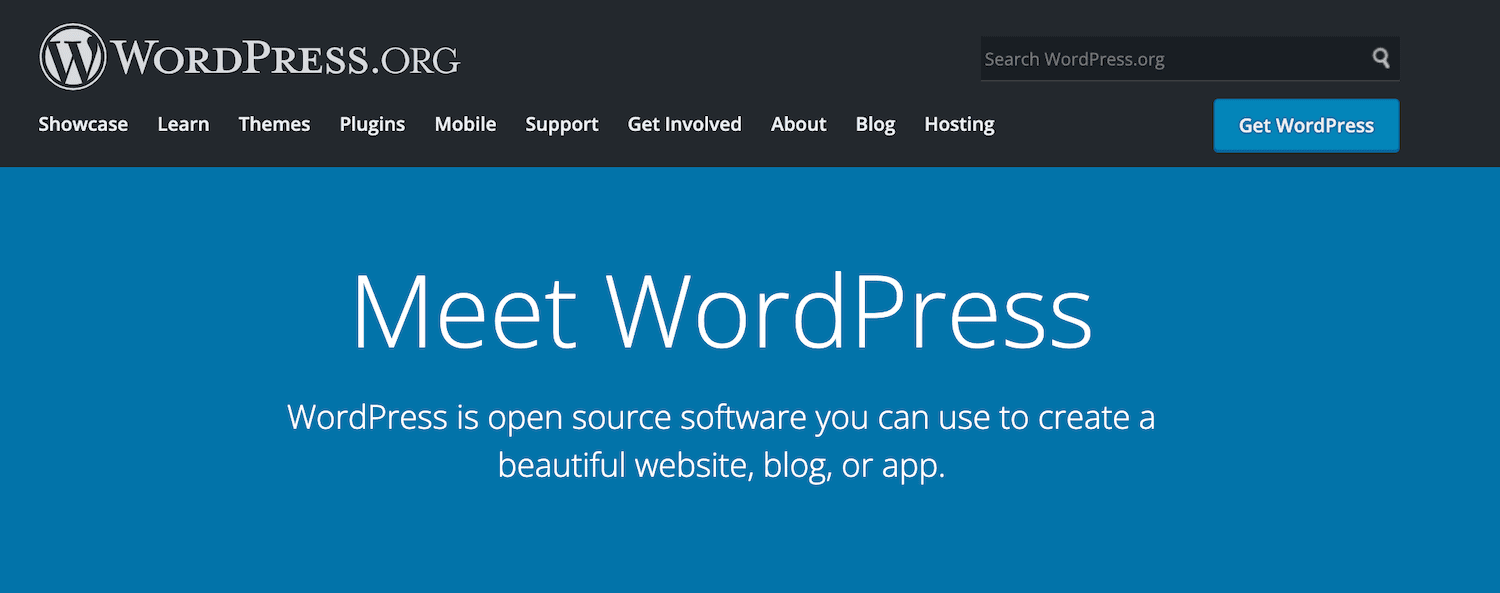This screenshot has height=593, width=1500.
Task: Open the Hosting page
Action: (959, 124)
